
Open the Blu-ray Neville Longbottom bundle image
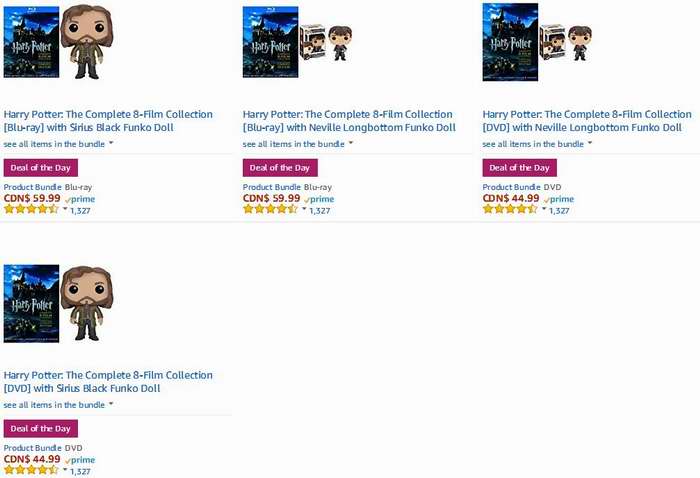click(298, 42)
